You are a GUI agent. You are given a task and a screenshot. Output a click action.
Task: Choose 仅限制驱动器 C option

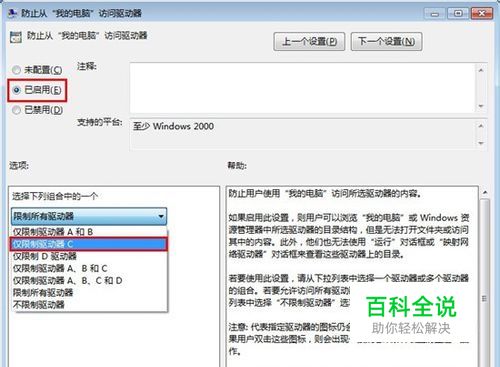89,244
